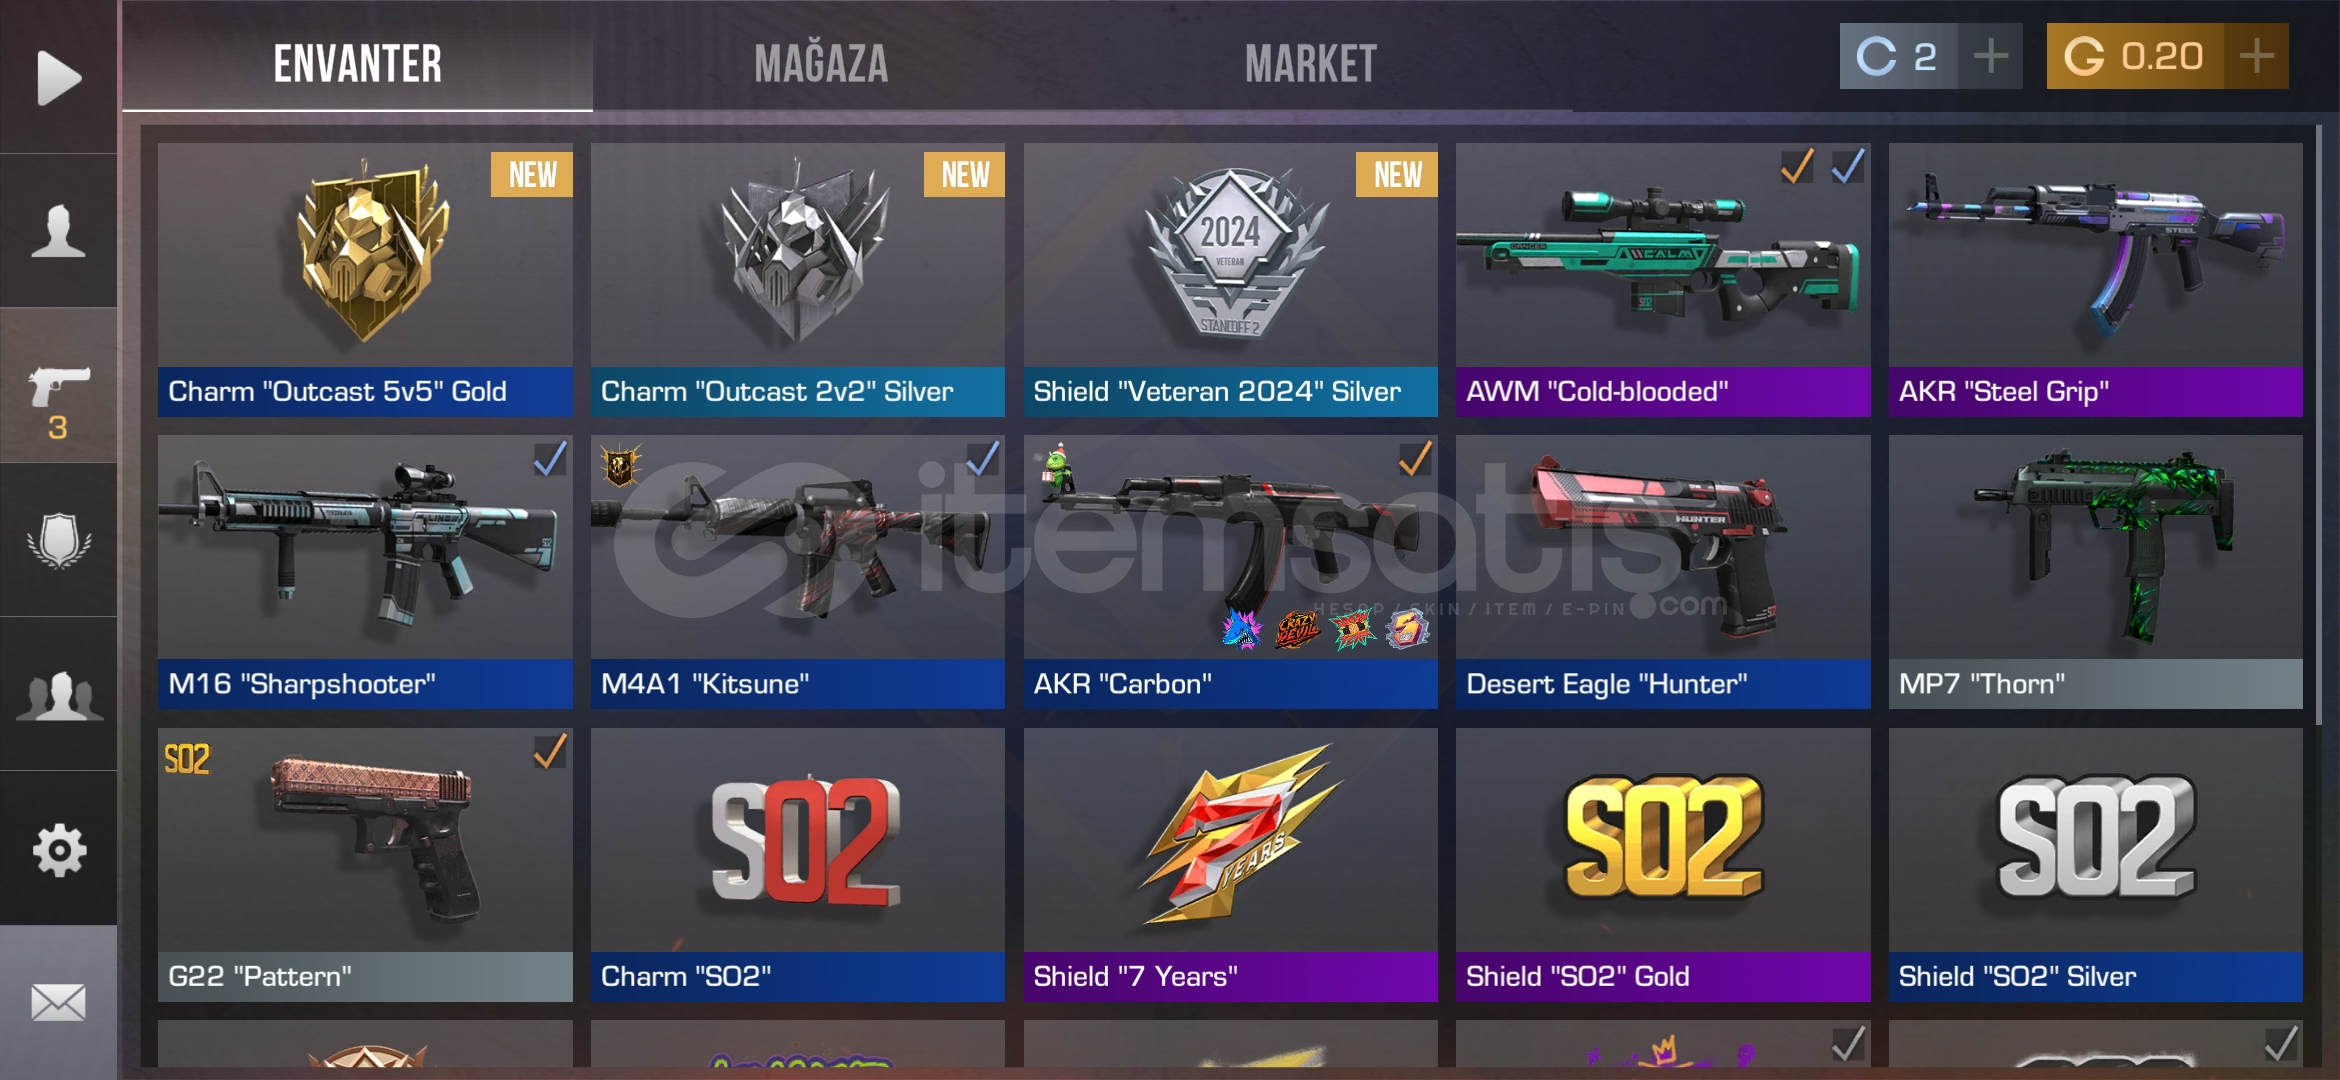The height and width of the screenshot is (1080, 2340).
Task: Toggle the blue checkmark on AWM Cold-blooded
Action: pos(1847,166)
